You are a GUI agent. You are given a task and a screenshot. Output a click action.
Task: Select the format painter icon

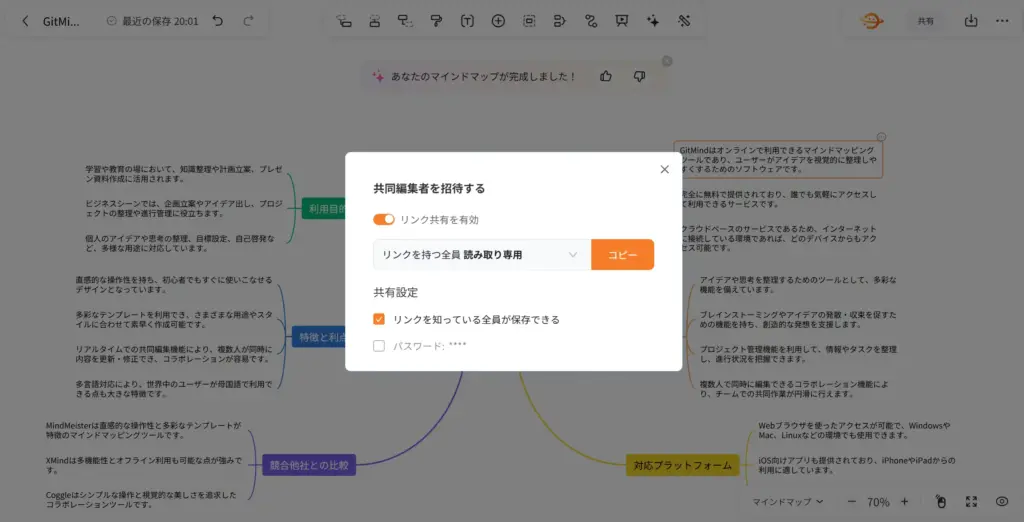[436, 20]
